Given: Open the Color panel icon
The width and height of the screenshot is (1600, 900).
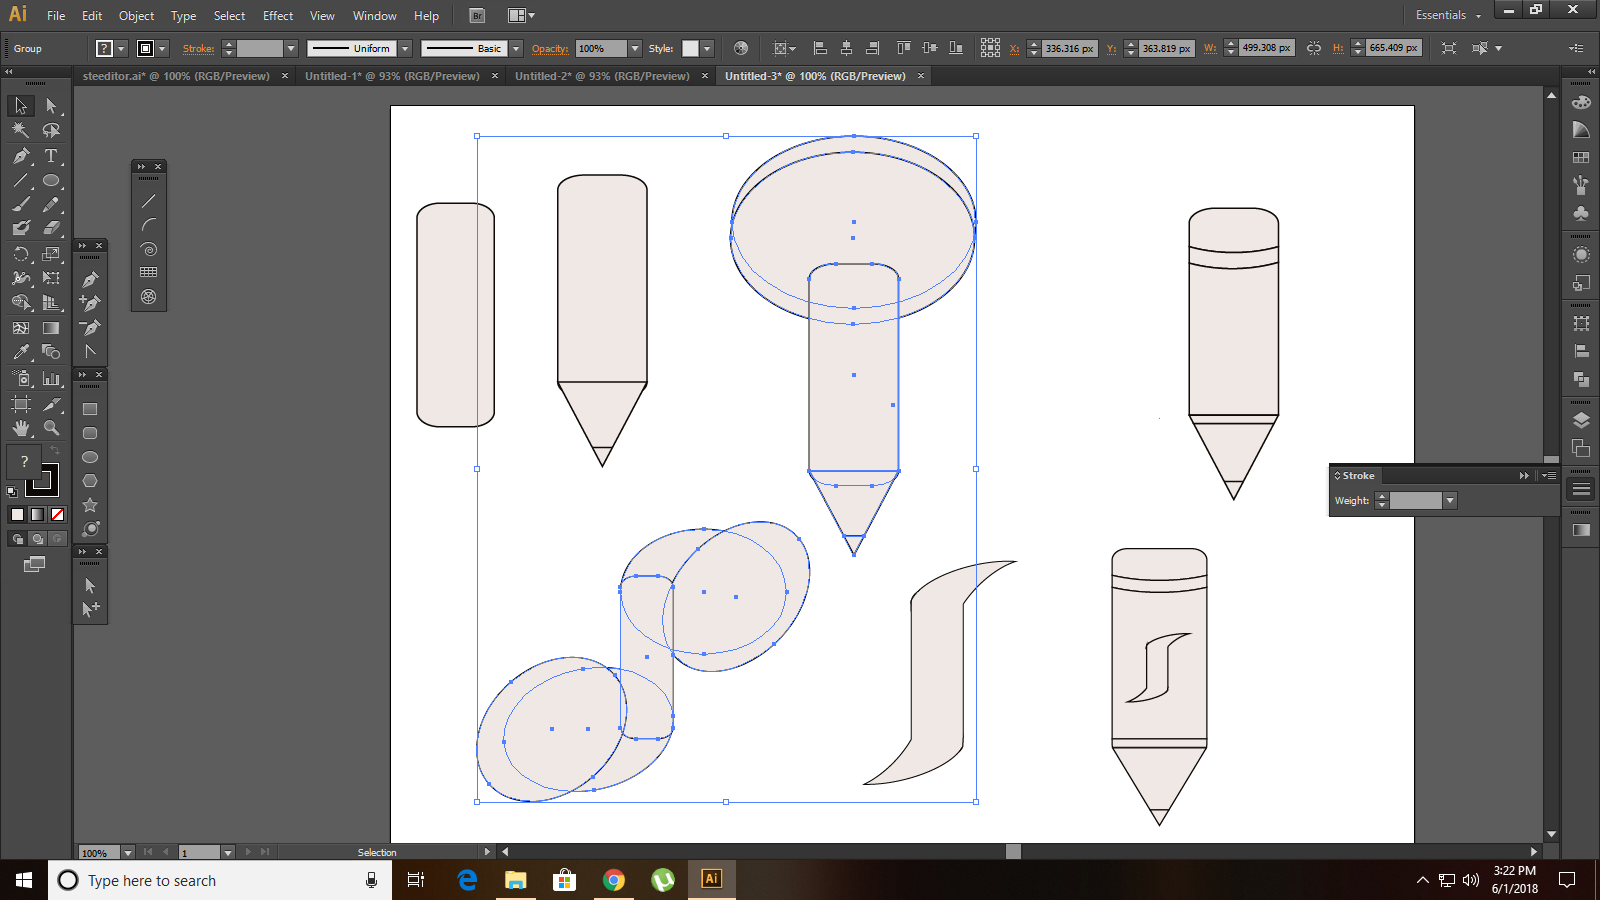Looking at the screenshot, I should [x=1580, y=104].
